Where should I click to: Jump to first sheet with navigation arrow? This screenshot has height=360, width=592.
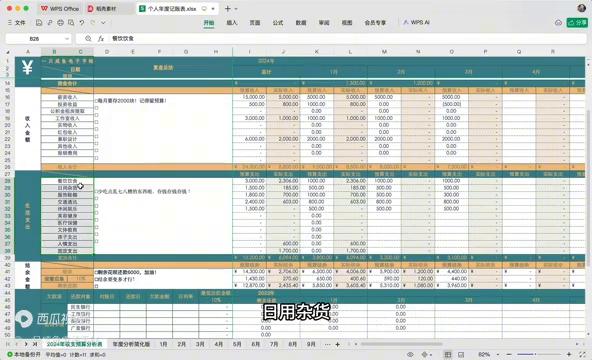click(x=8, y=344)
